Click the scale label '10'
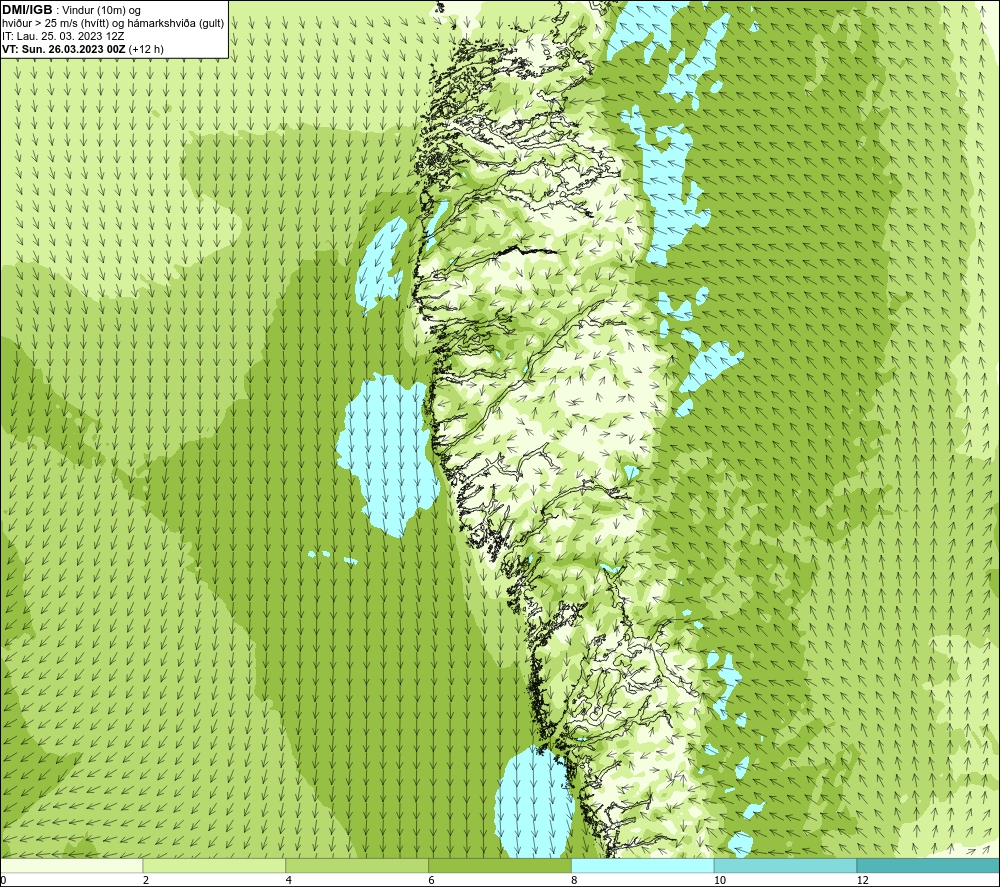 [719, 881]
